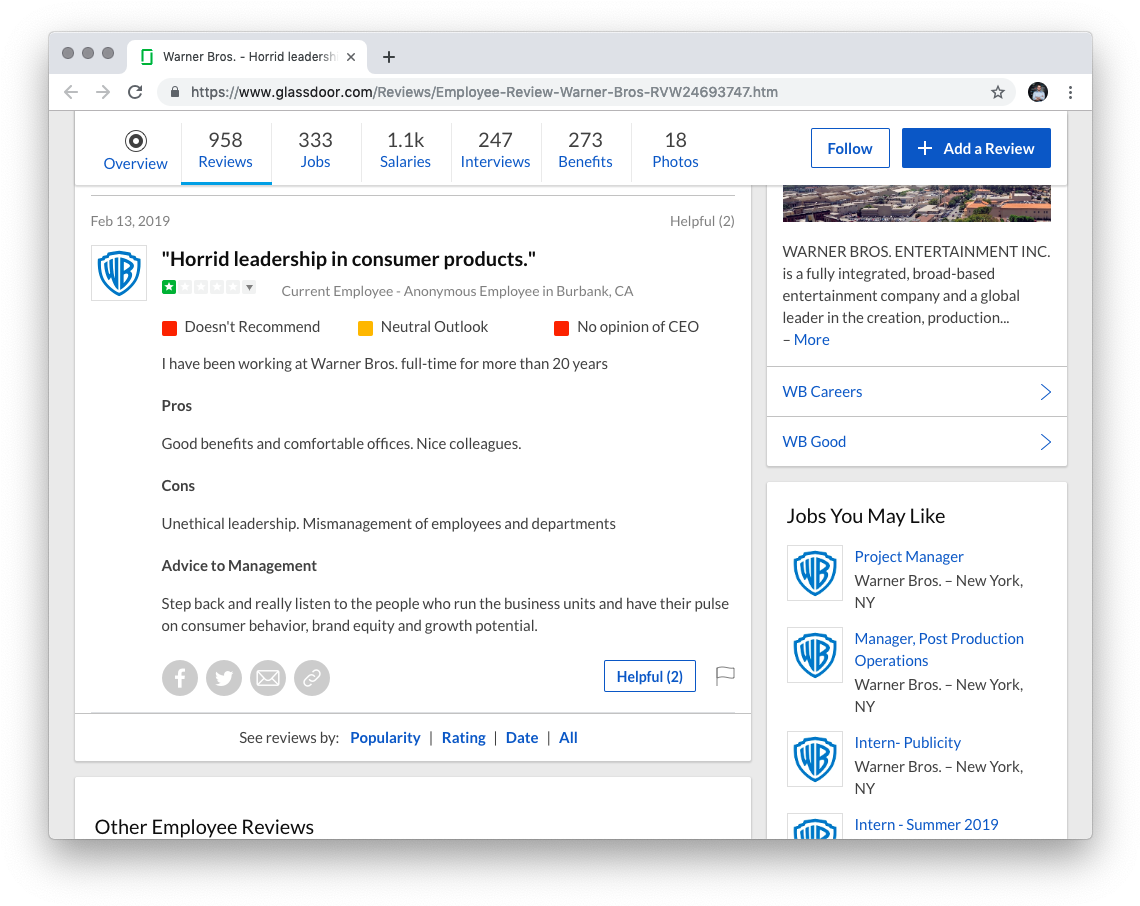
Task: Click the Overview target icon
Action: pyautogui.click(x=136, y=141)
